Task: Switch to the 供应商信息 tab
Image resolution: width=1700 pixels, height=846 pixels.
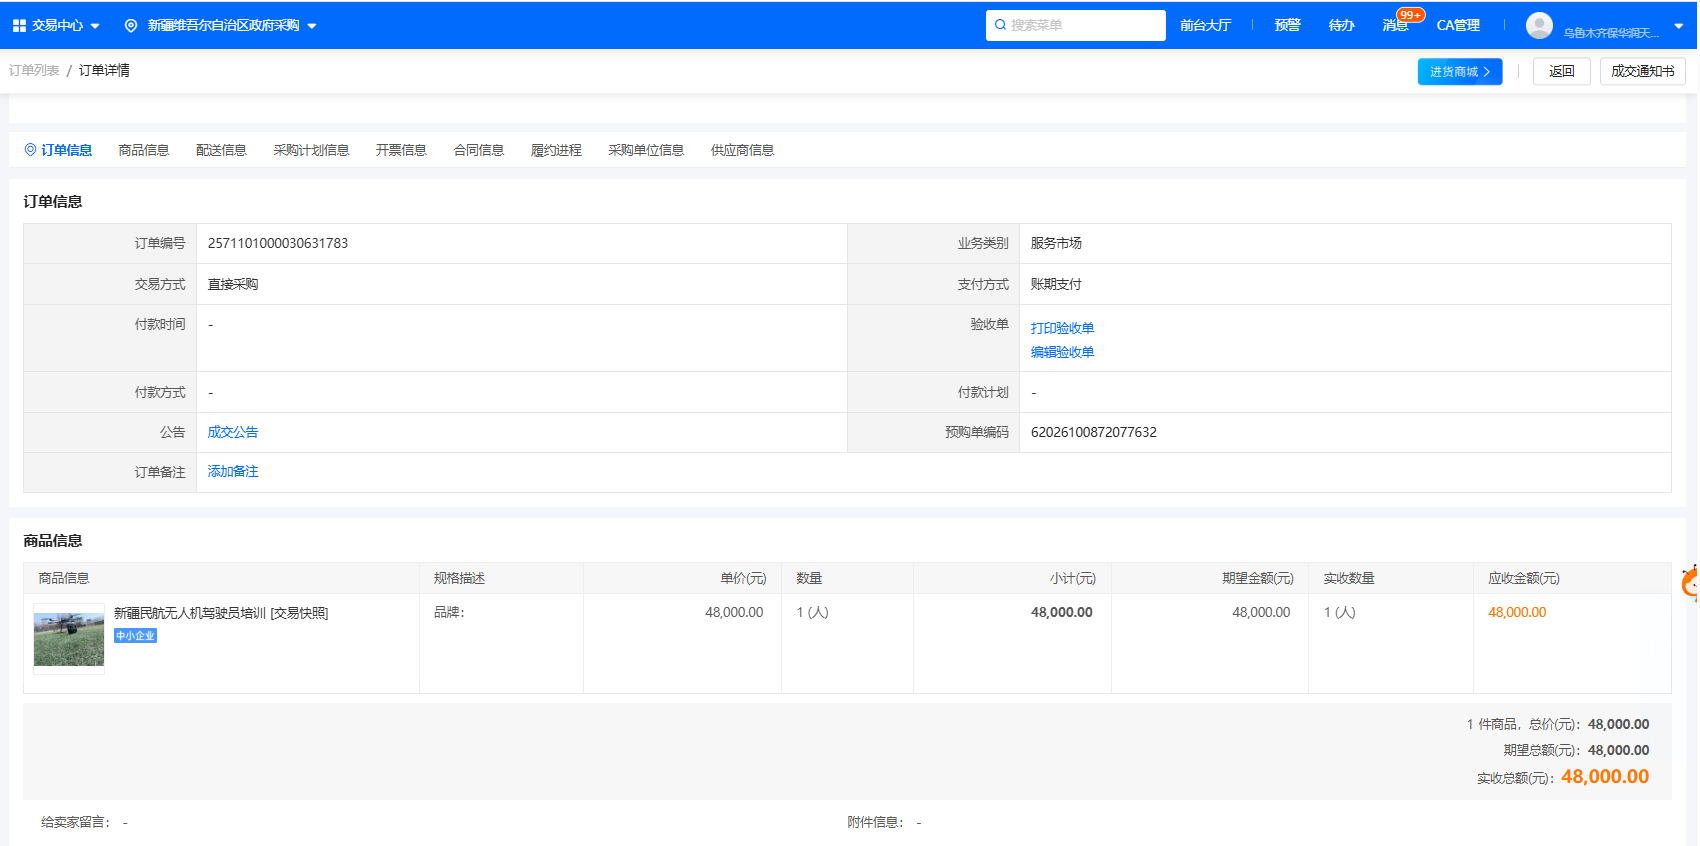Action: coord(742,150)
